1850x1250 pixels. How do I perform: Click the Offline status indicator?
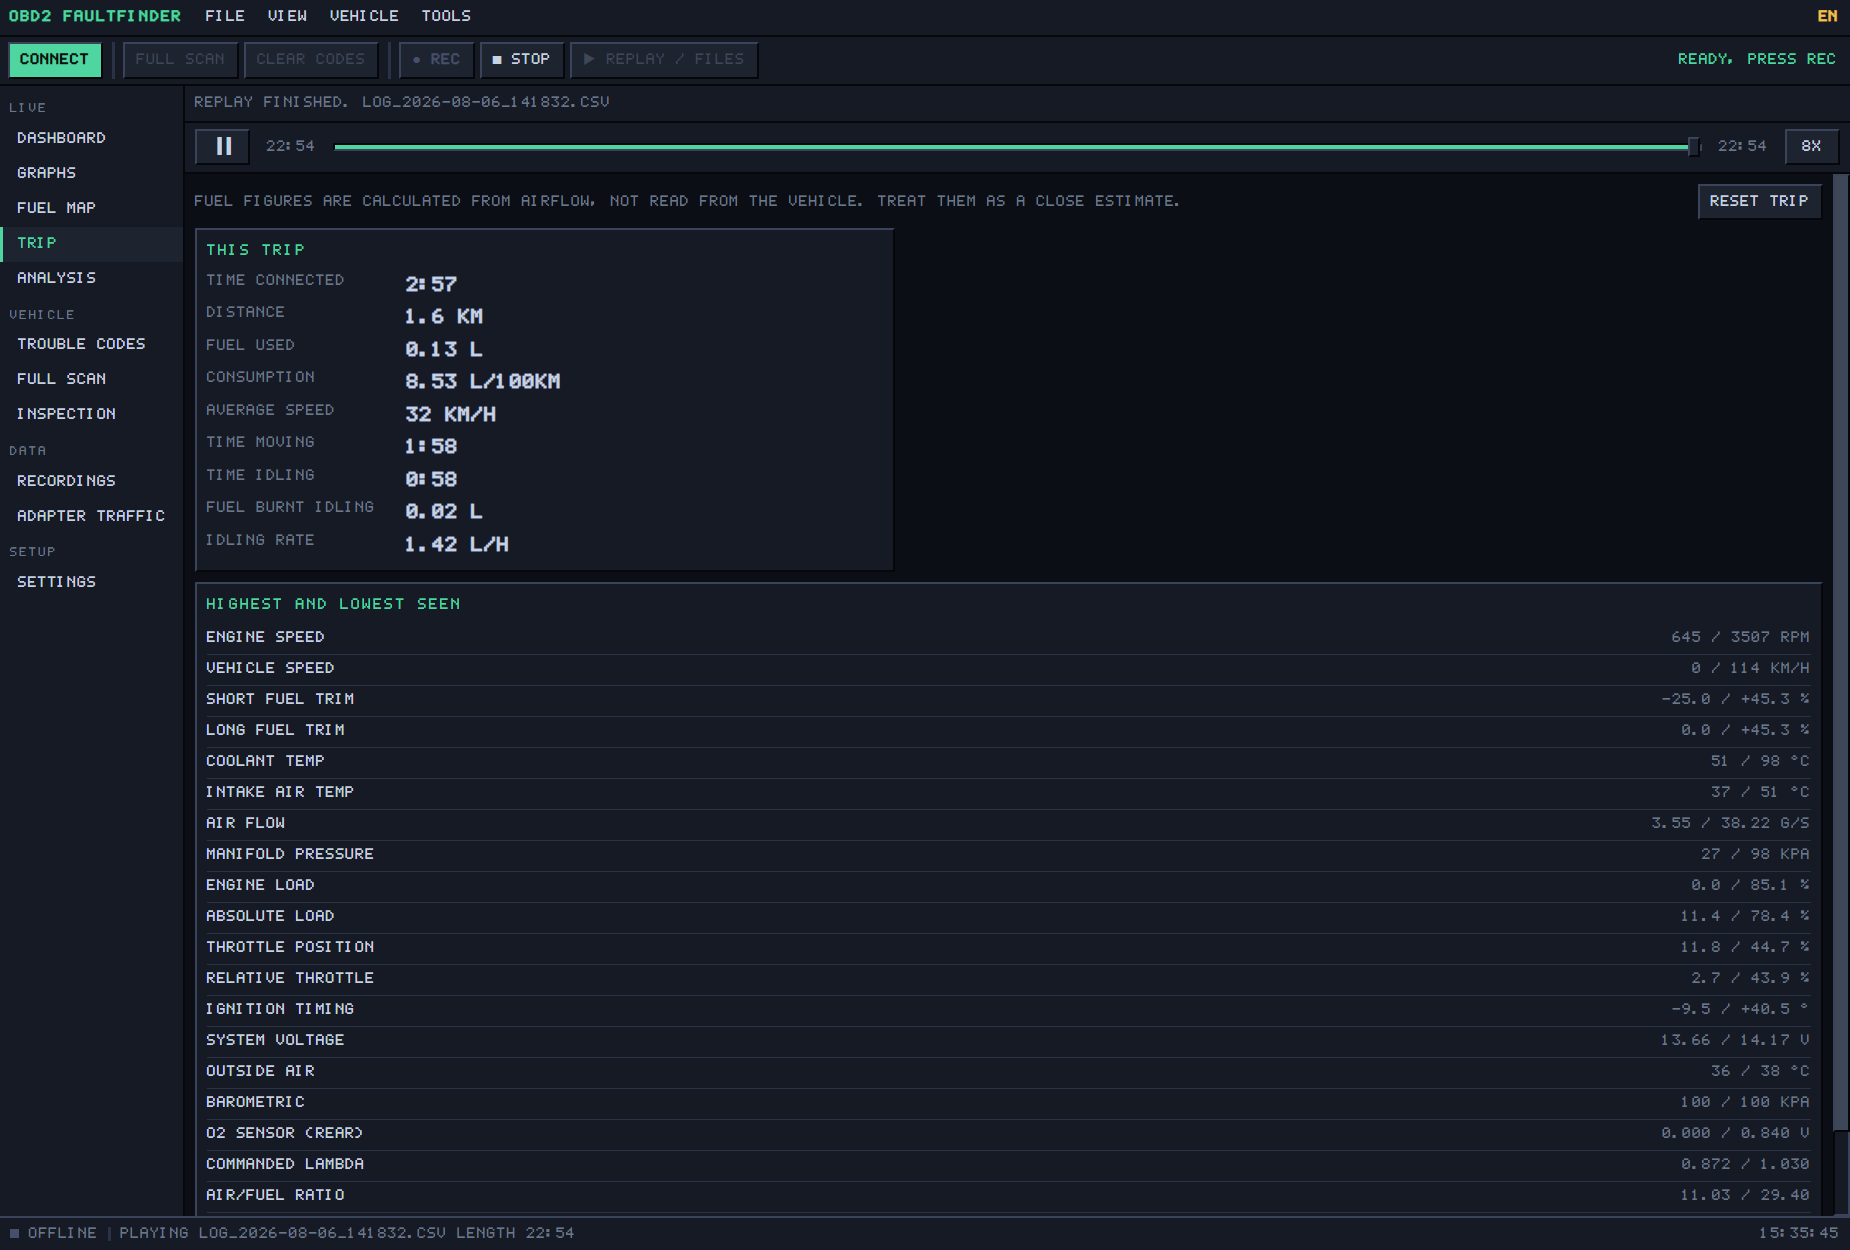pyautogui.click(x=54, y=1233)
